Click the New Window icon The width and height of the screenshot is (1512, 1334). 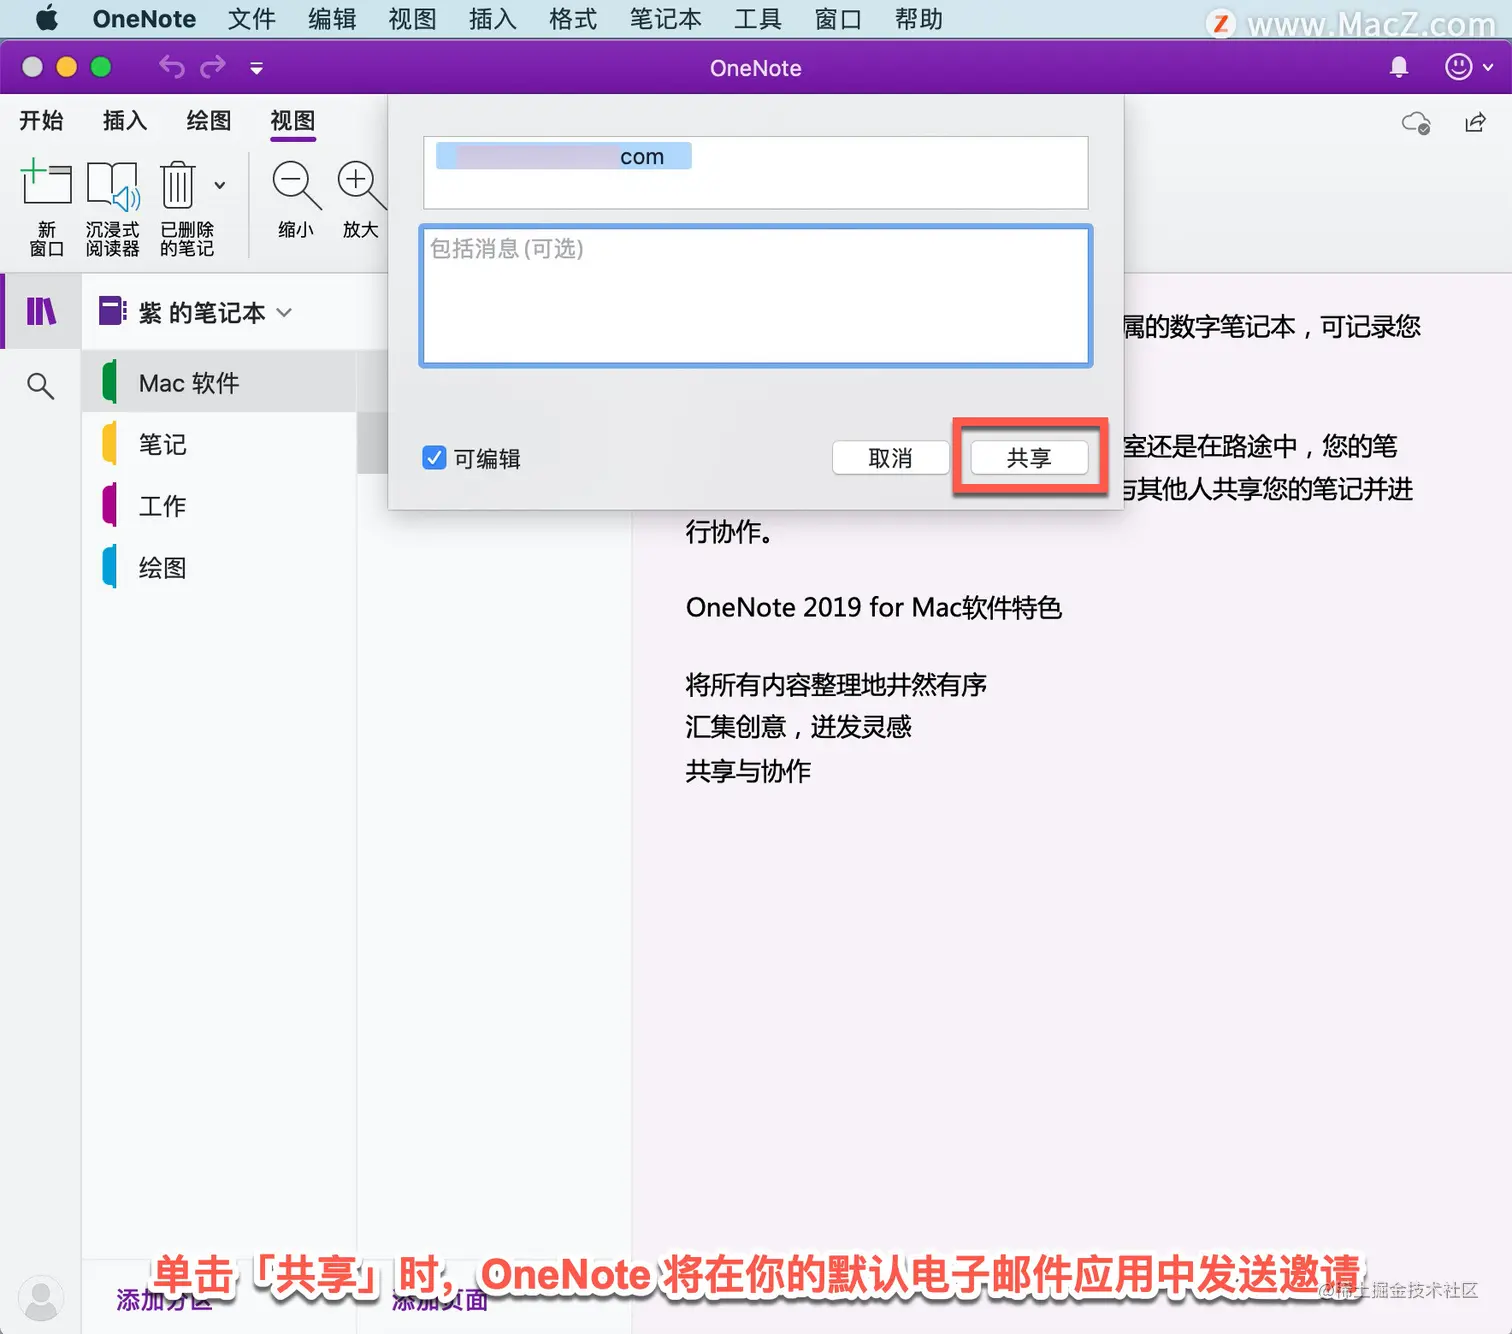[46, 185]
